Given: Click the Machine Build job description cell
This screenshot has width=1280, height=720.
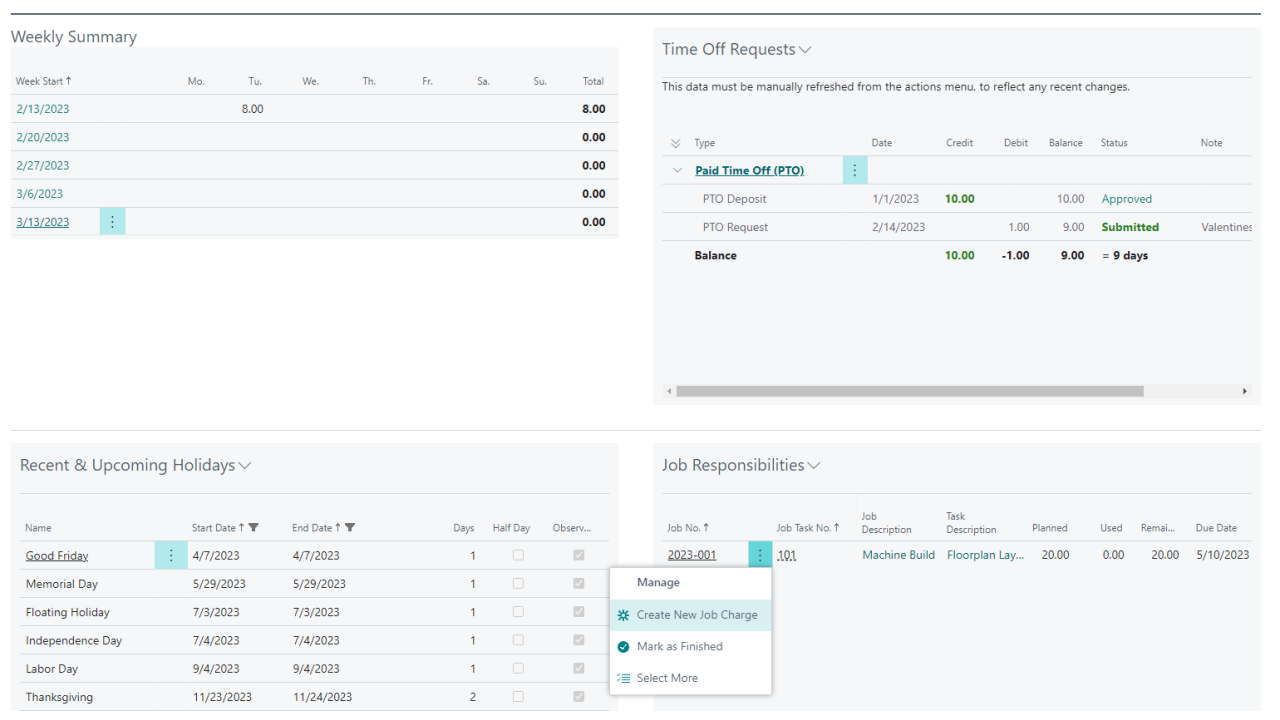Looking at the screenshot, I should (x=899, y=555).
